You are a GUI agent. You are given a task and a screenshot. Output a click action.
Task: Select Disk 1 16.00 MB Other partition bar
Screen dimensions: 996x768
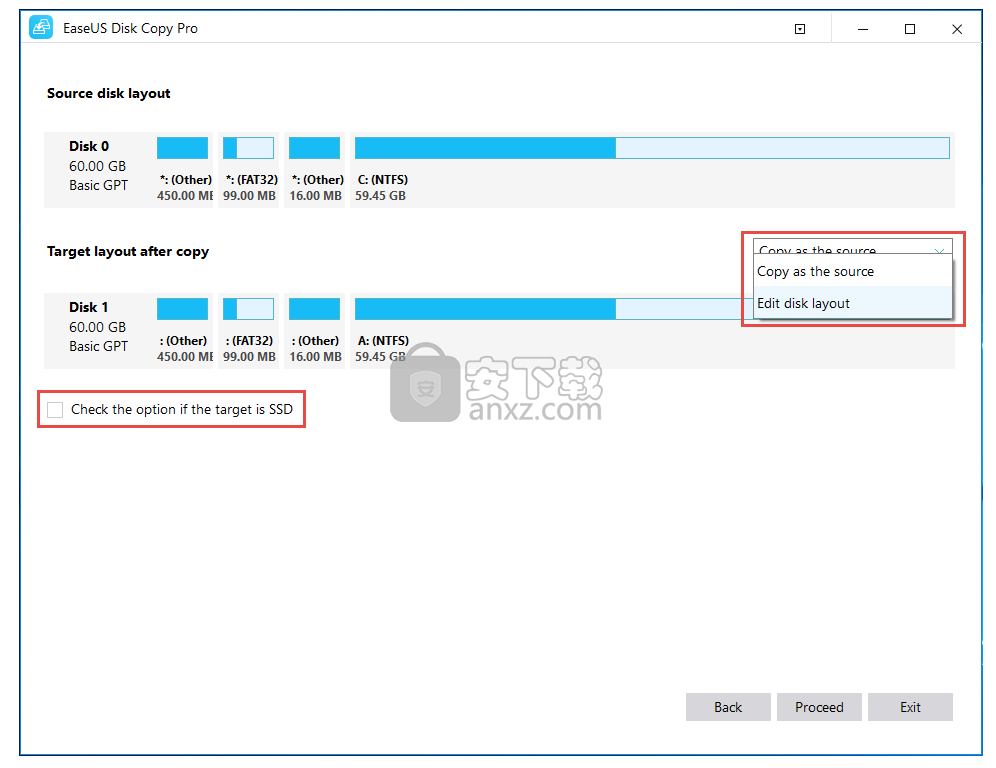pos(314,309)
